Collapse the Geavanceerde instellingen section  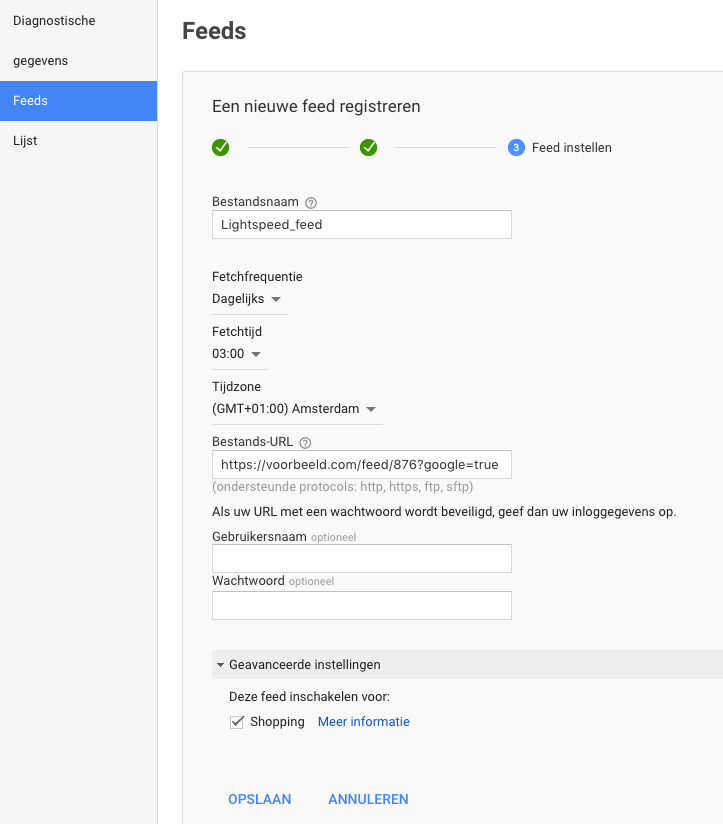[x=300, y=665]
